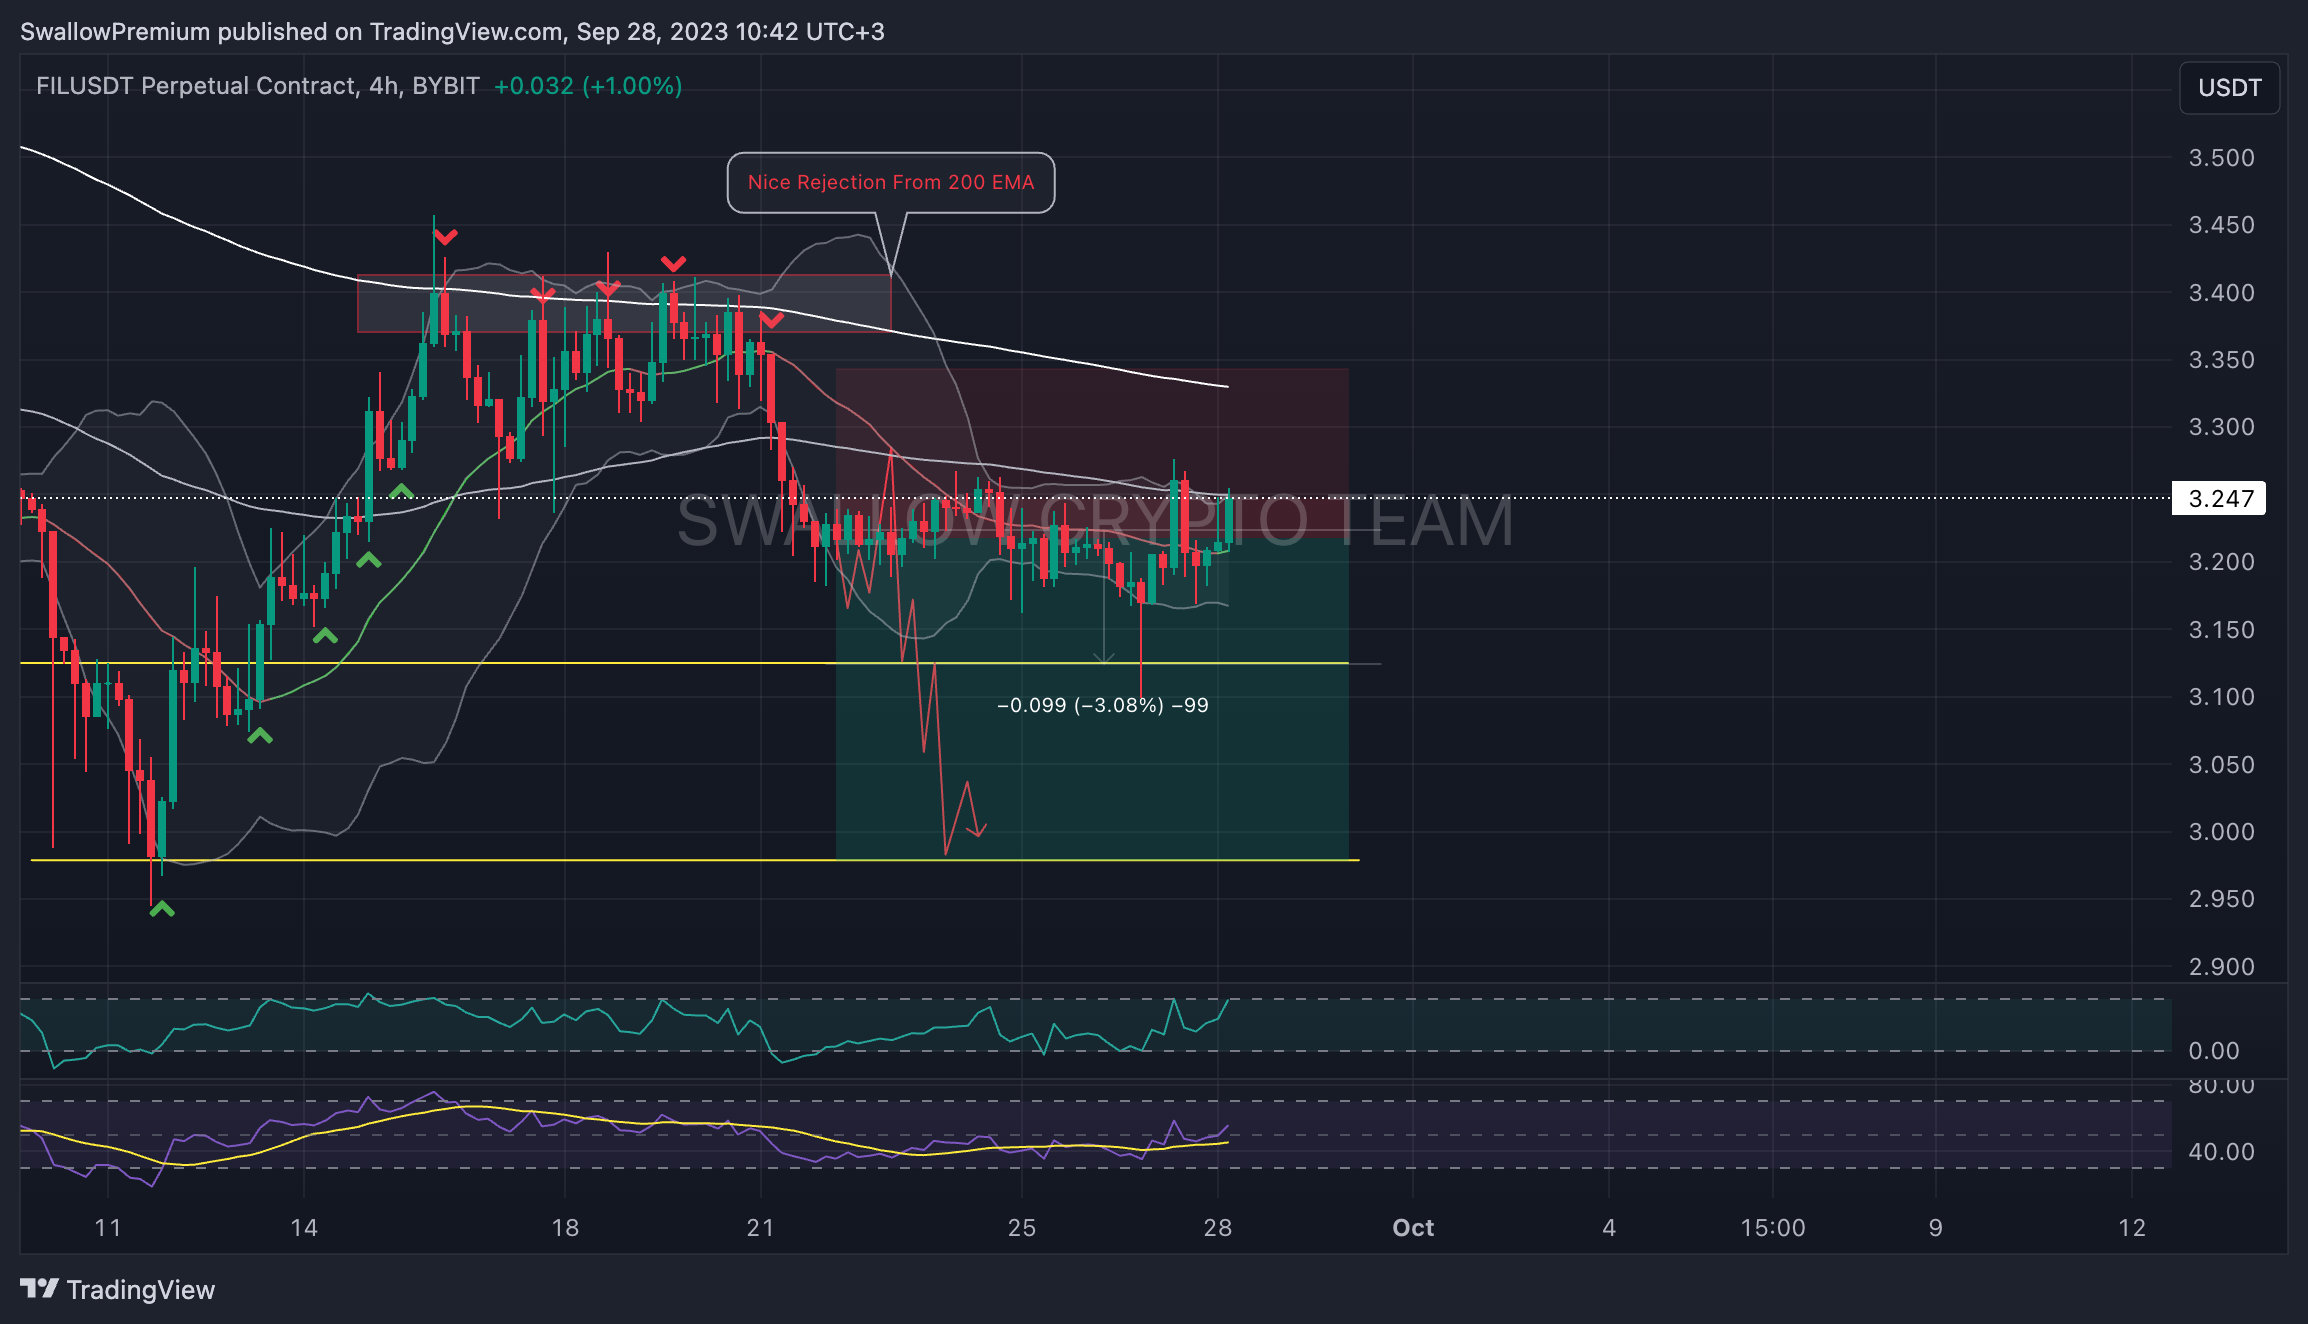Click the 3.450 price axis label
2308x1324 pixels.
2221,225
